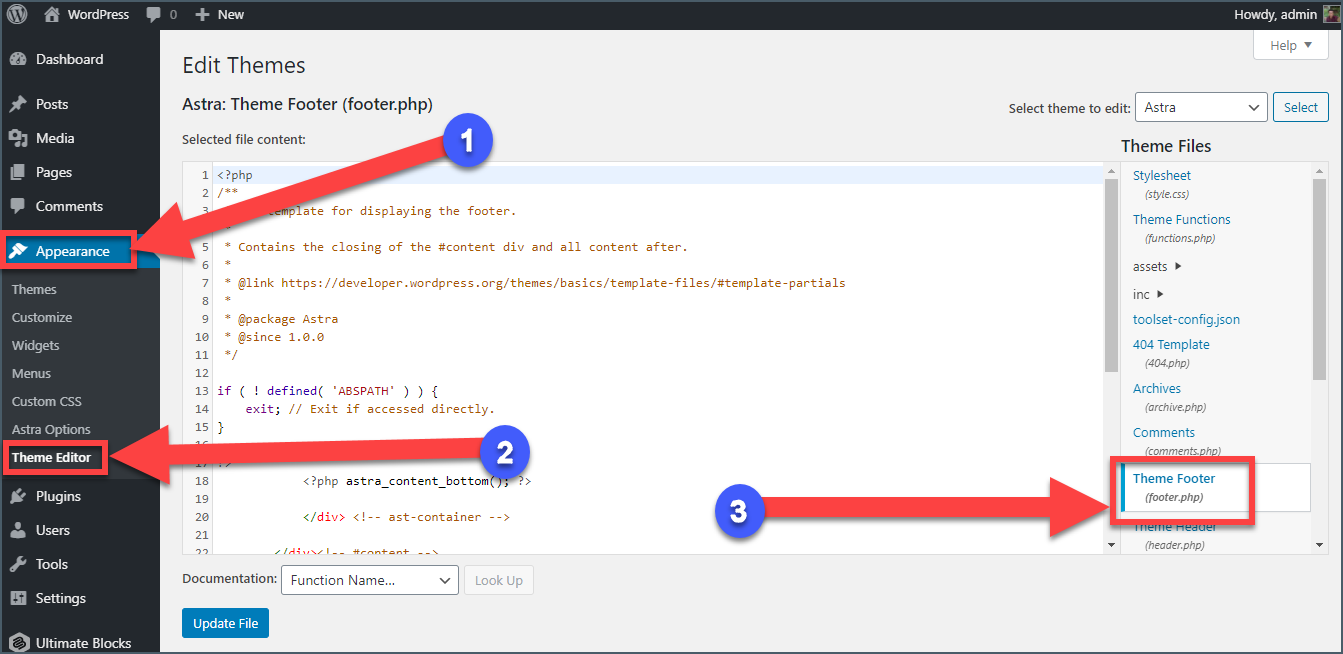Open the home icon site link

click(52, 14)
